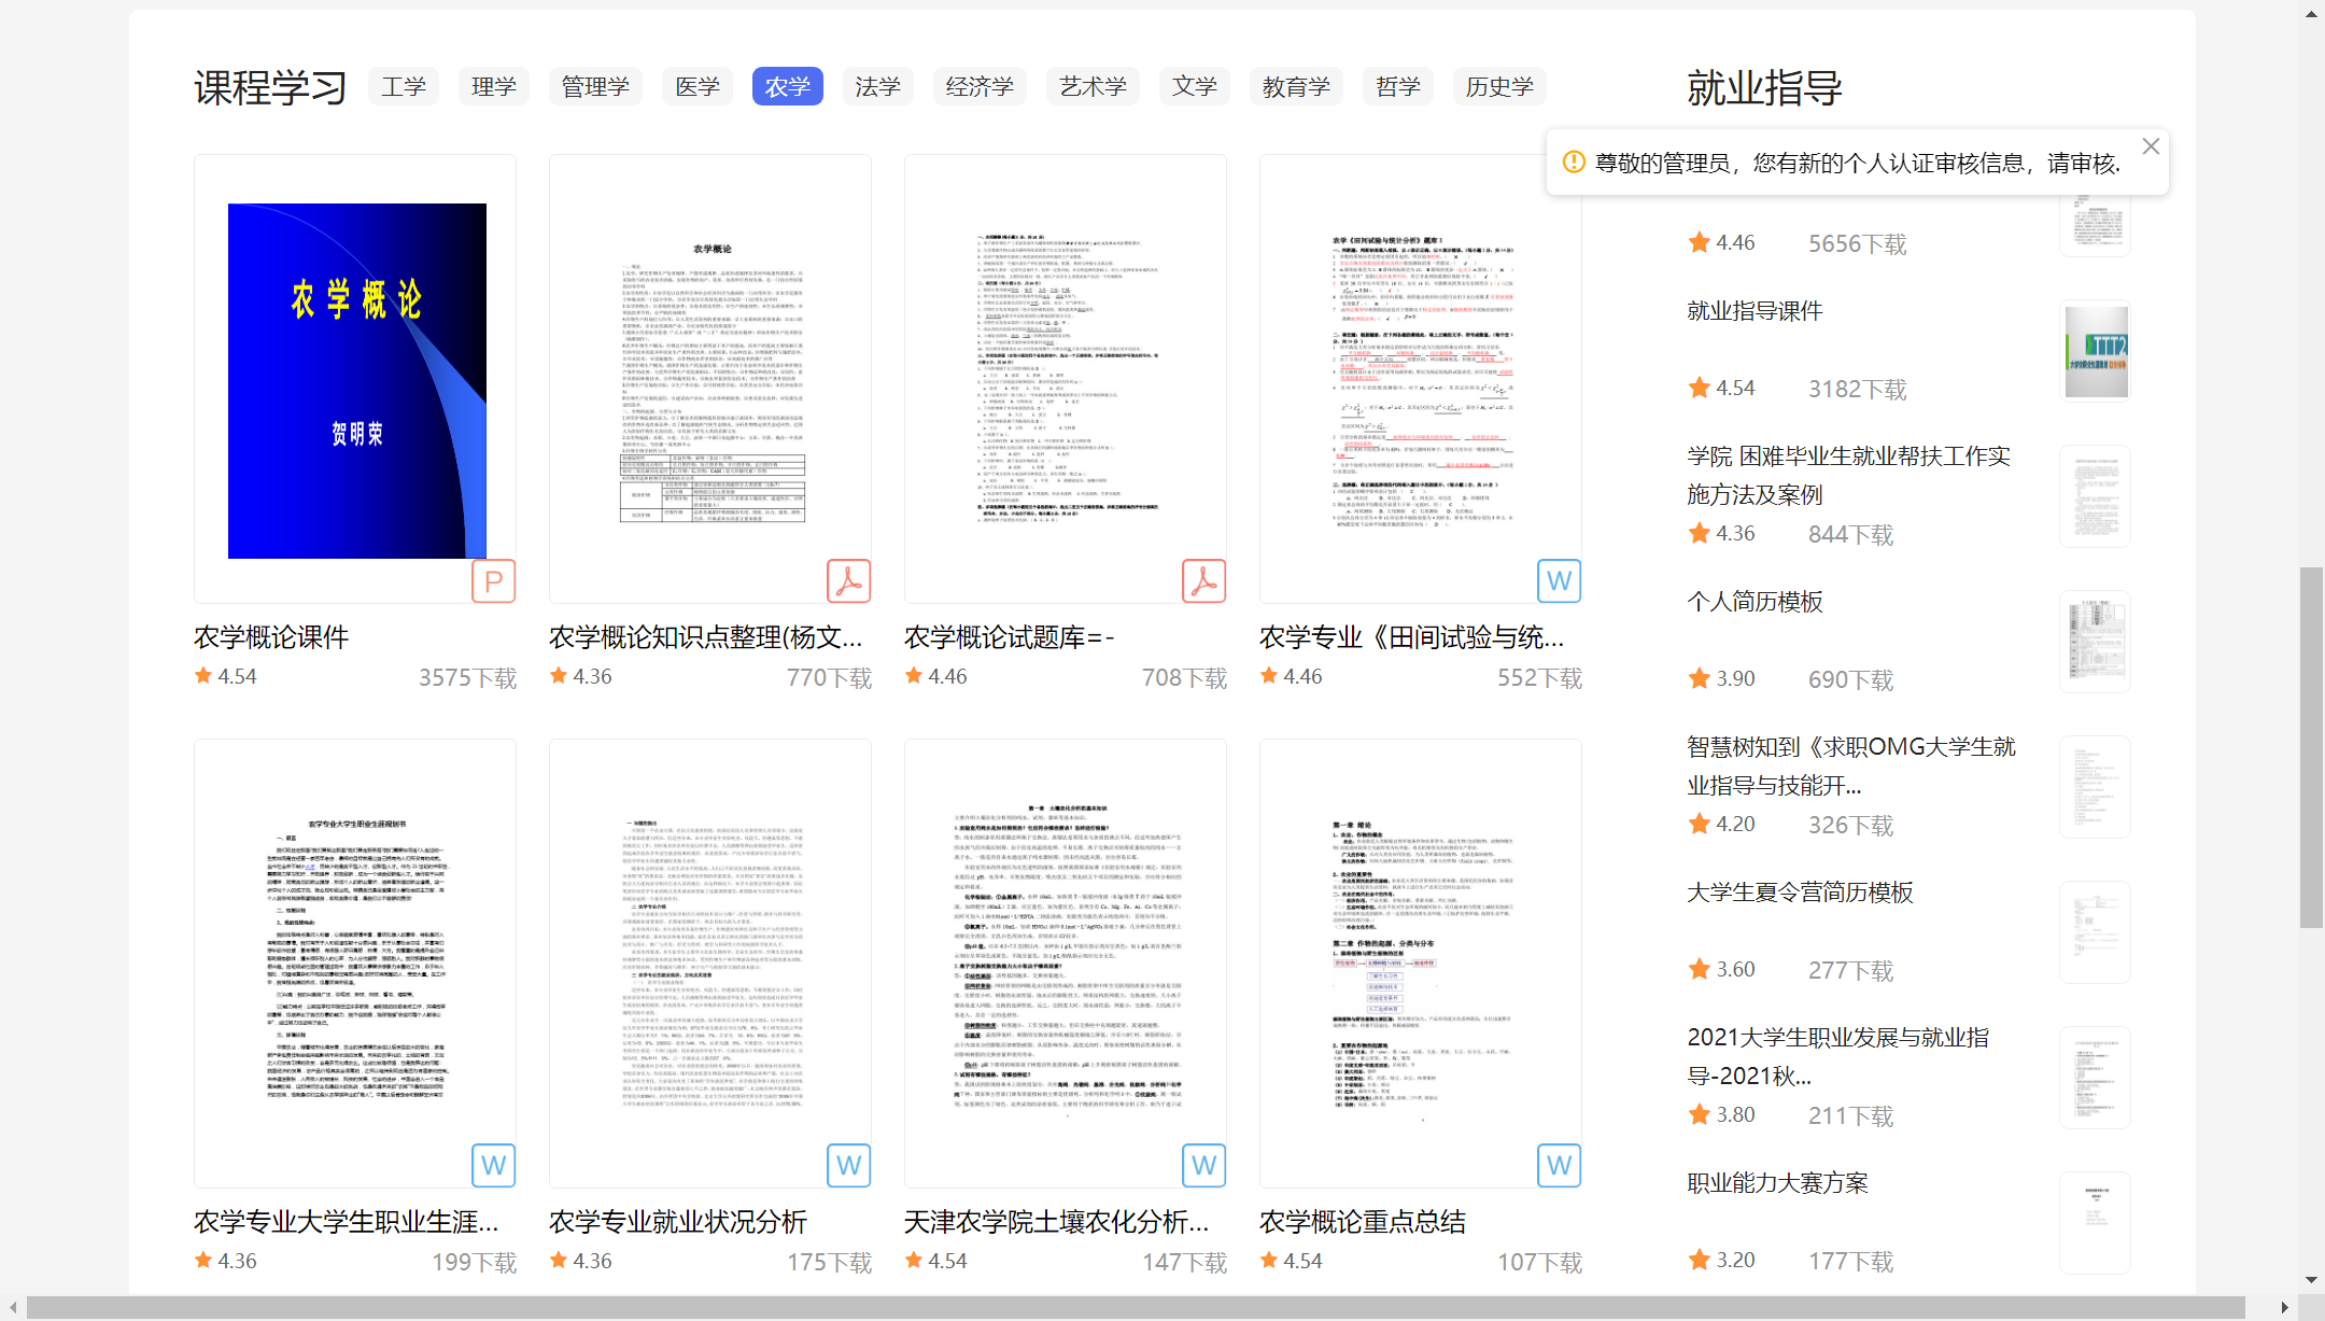The image size is (2325, 1321).
Task: Open the 艺术学 tab
Action: [1092, 87]
